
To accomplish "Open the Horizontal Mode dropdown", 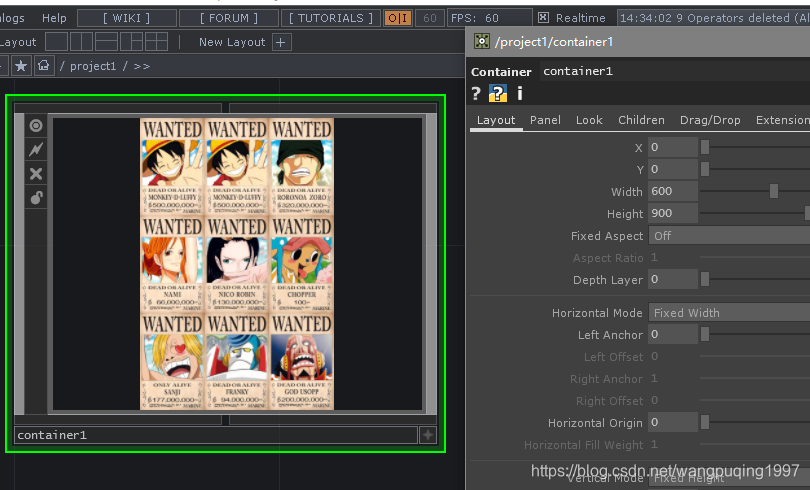I will [x=729, y=313].
